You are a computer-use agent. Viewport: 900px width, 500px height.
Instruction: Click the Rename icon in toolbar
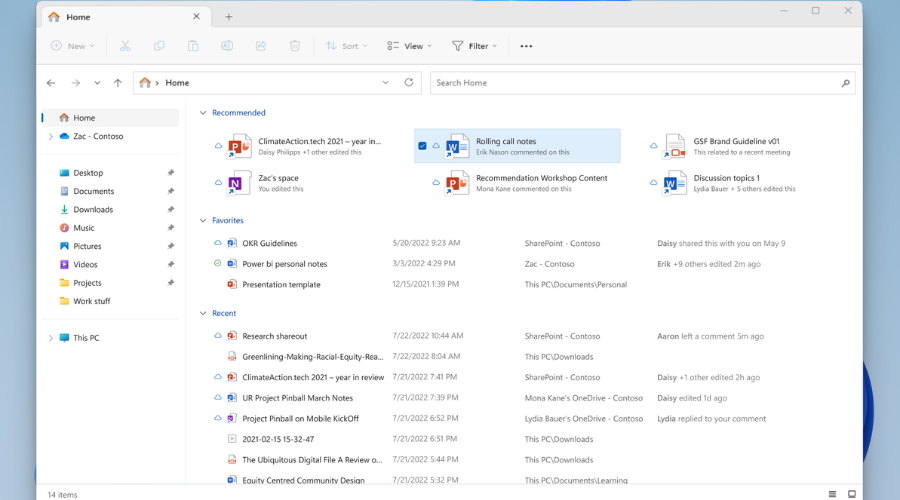[227, 46]
